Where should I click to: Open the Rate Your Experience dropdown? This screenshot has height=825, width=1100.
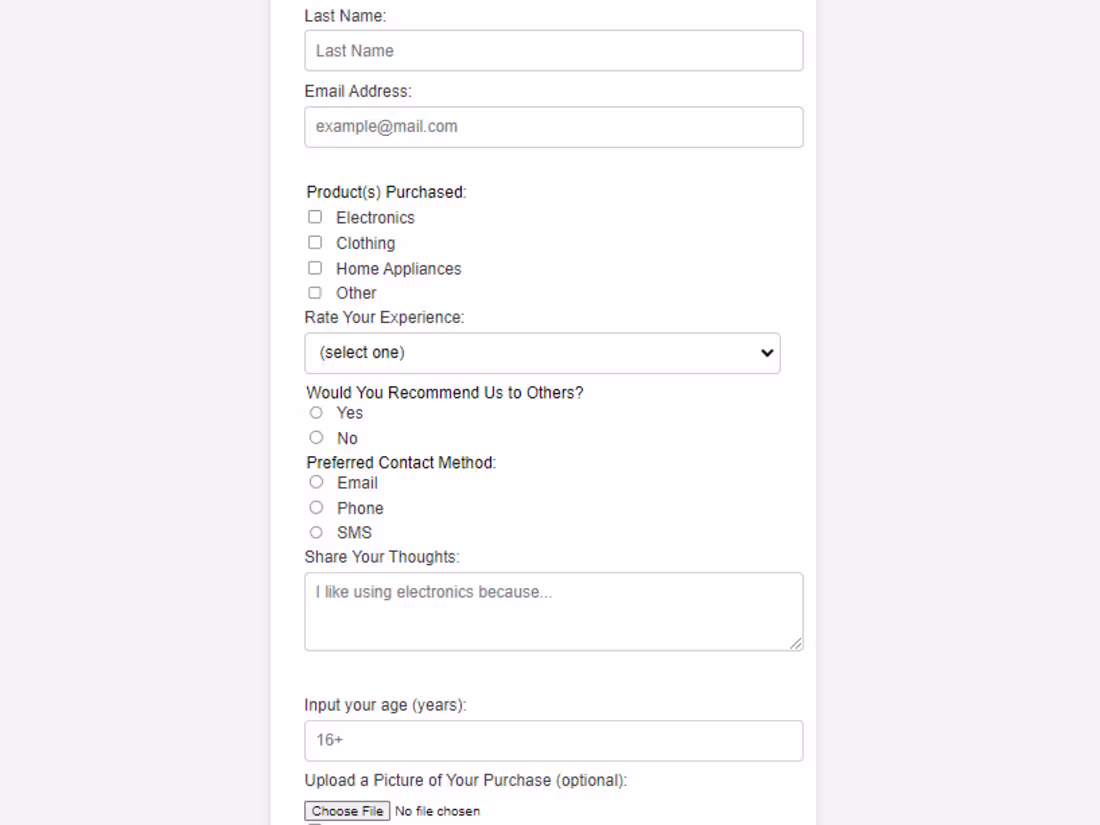[x=543, y=353]
